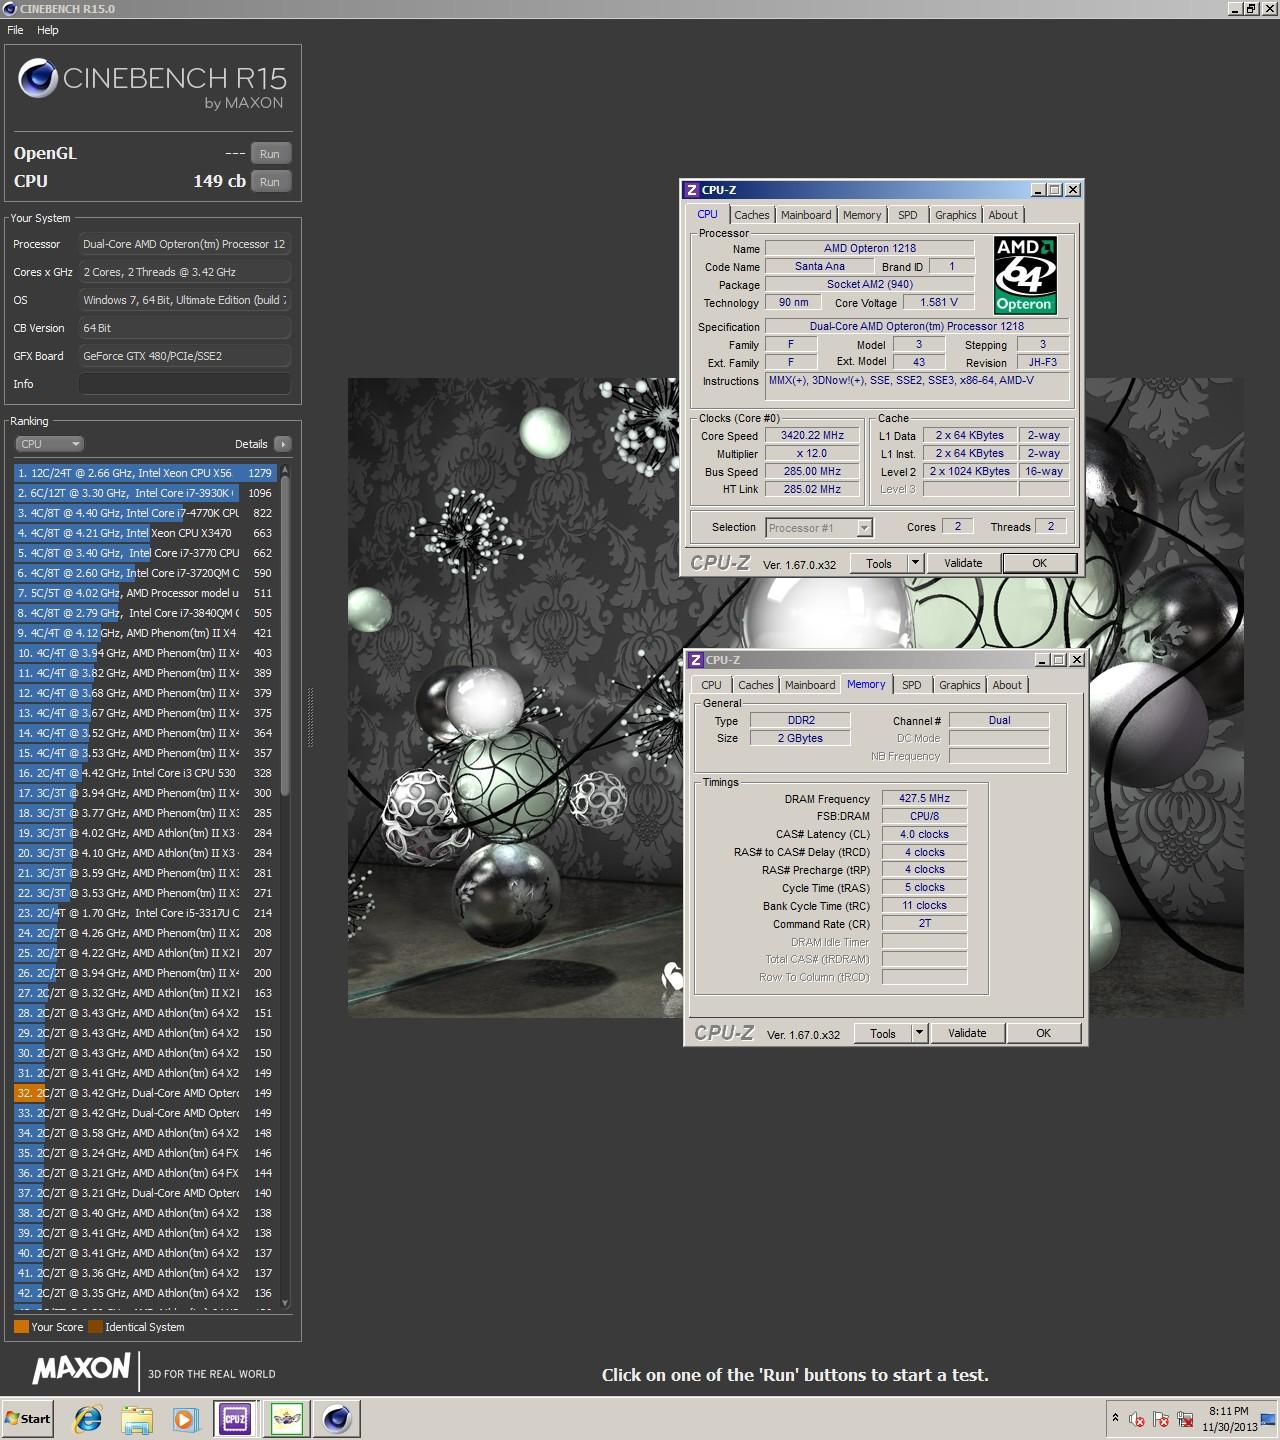This screenshot has width=1280, height=1440.
Task: Click Validate in lower CPU-Z window
Action: pyautogui.click(x=967, y=1034)
